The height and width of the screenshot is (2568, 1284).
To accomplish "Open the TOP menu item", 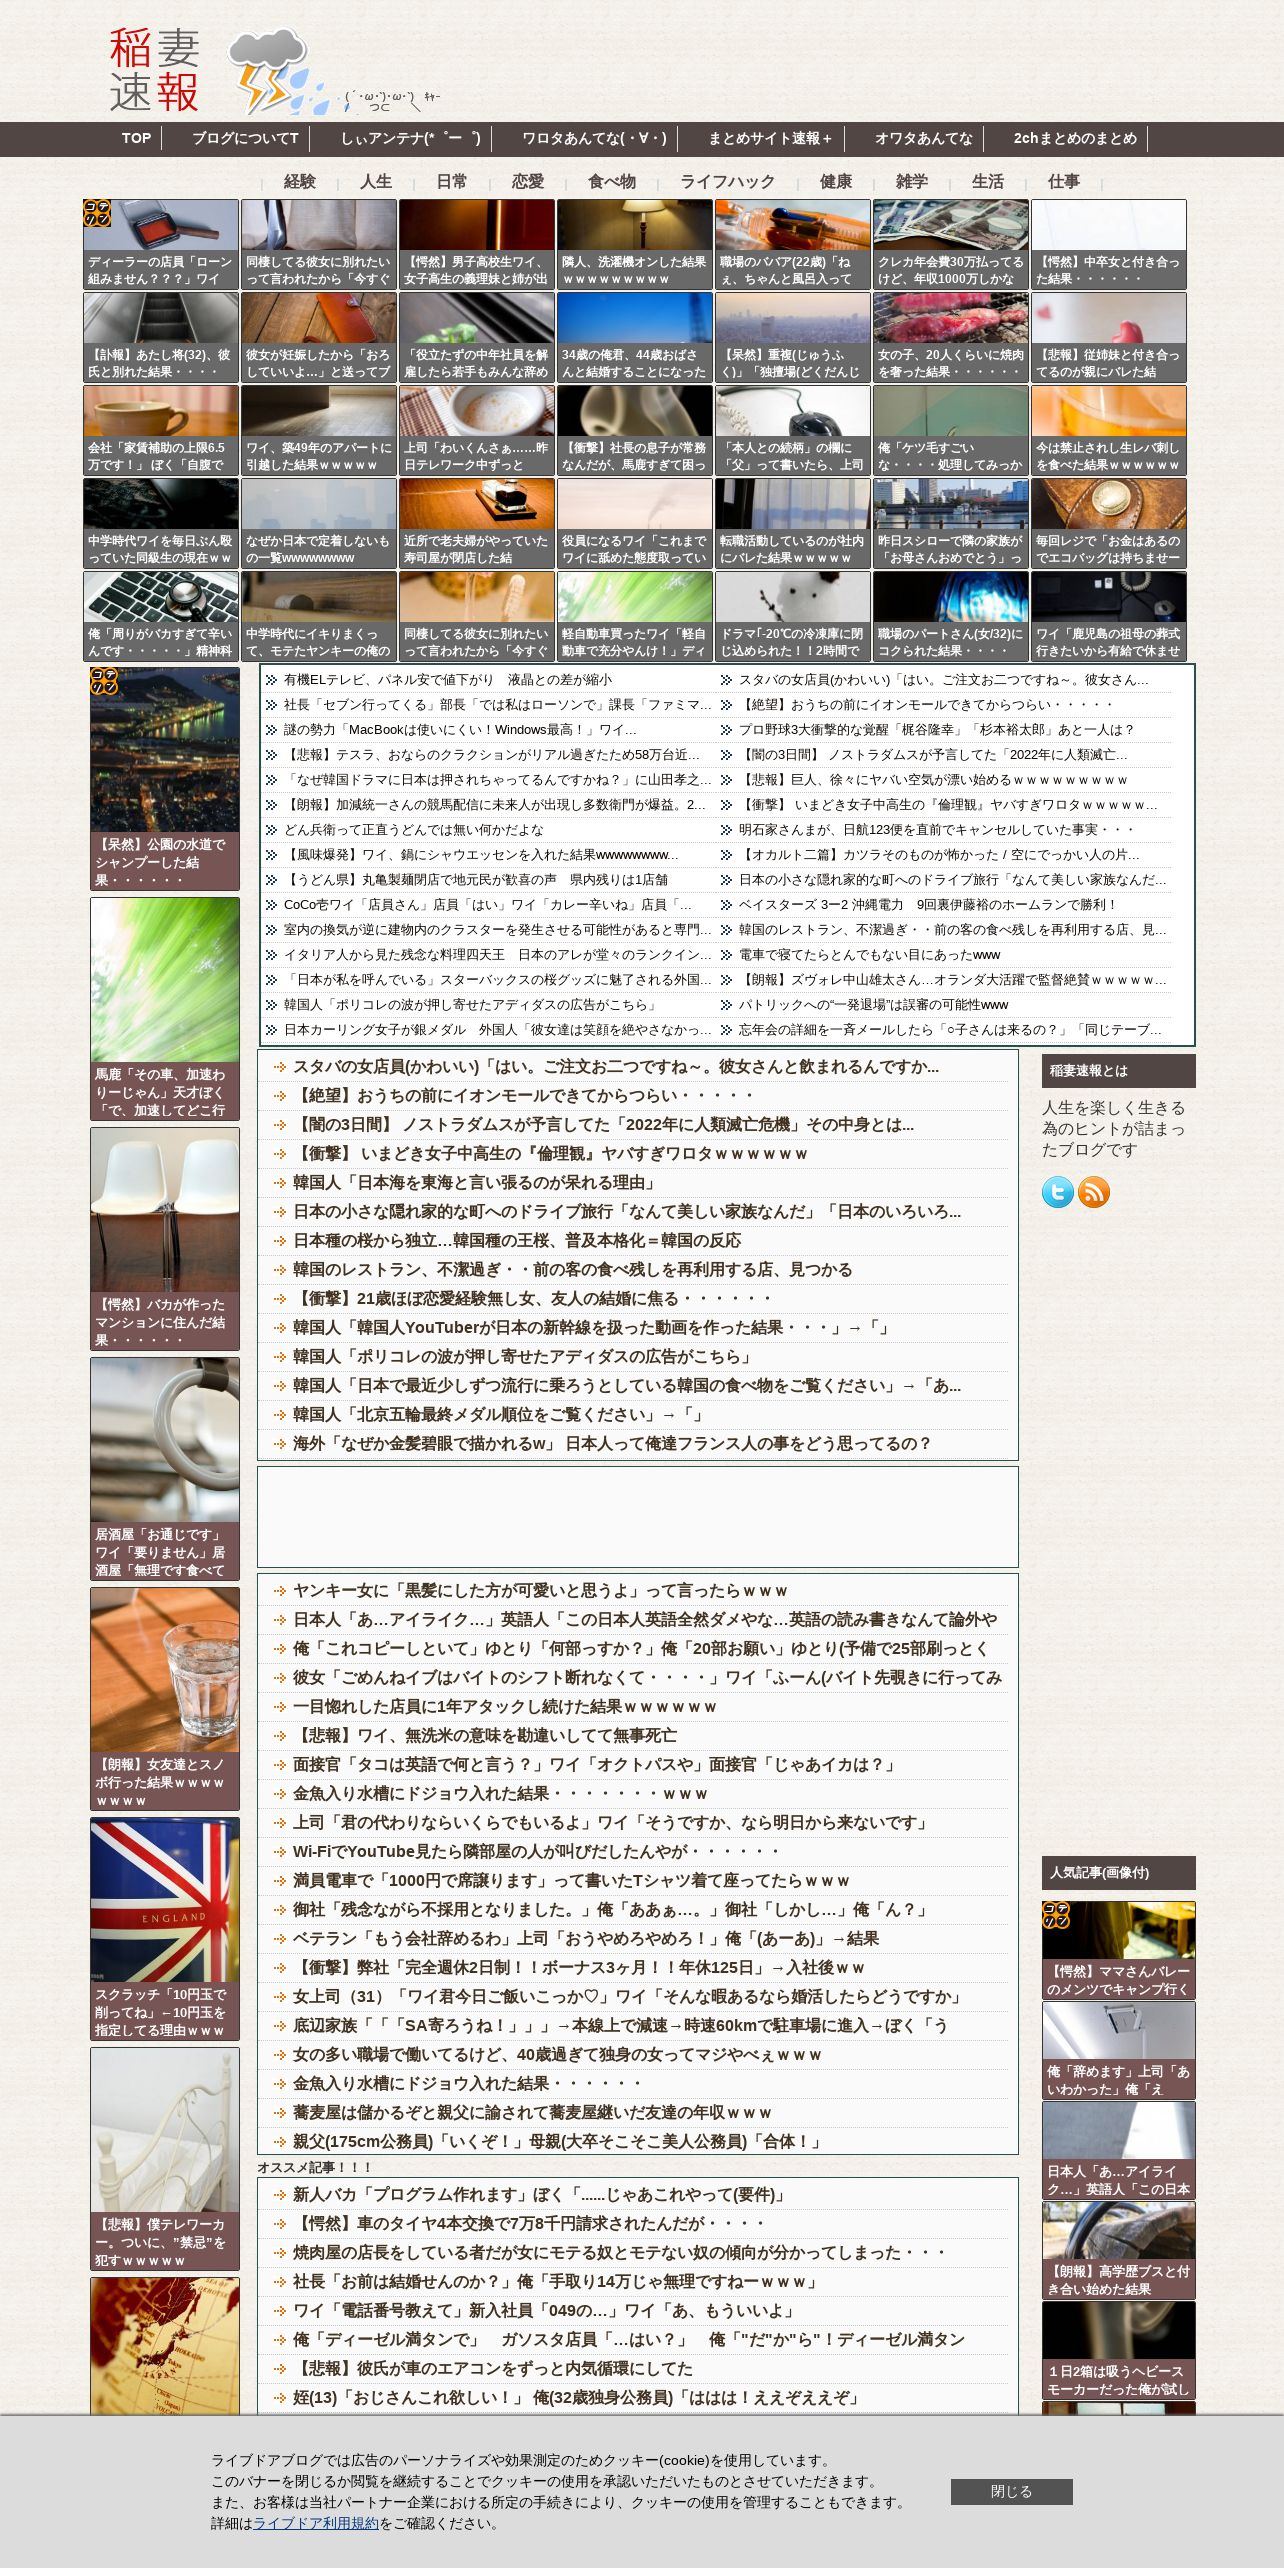I will (x=136, y=139).
